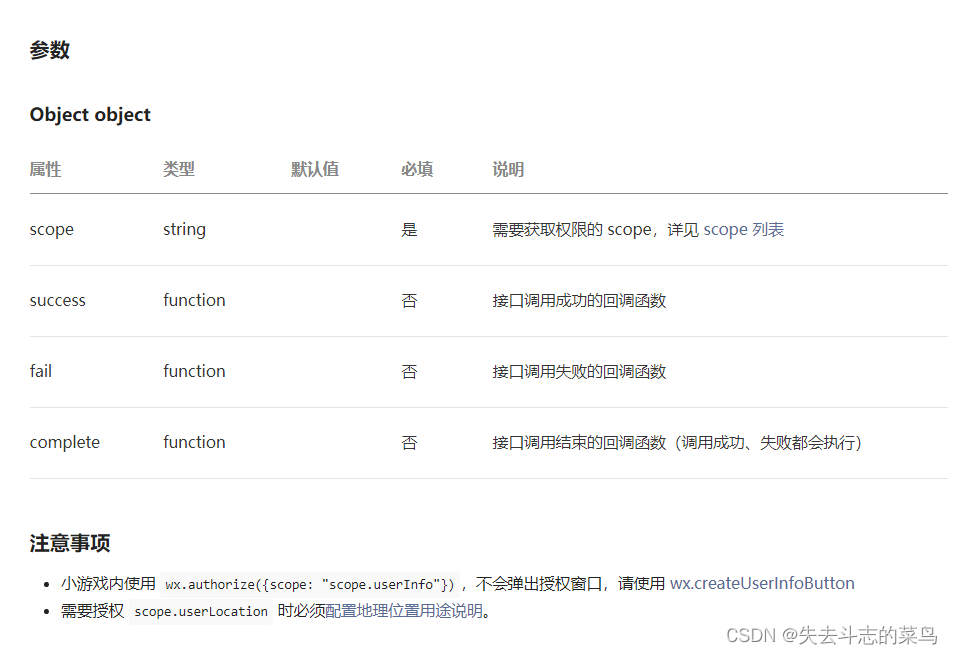Click the "function" type in complete row
This screenshot has height=654, width=953.
(x=194, y=442)
